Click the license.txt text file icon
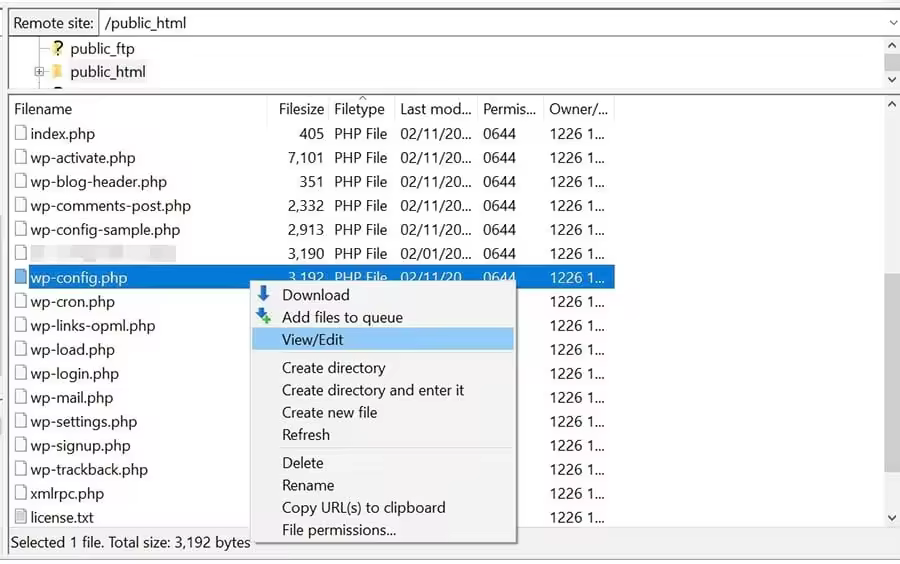The width and height of the screenshot is (900, 564). (21, 517)
